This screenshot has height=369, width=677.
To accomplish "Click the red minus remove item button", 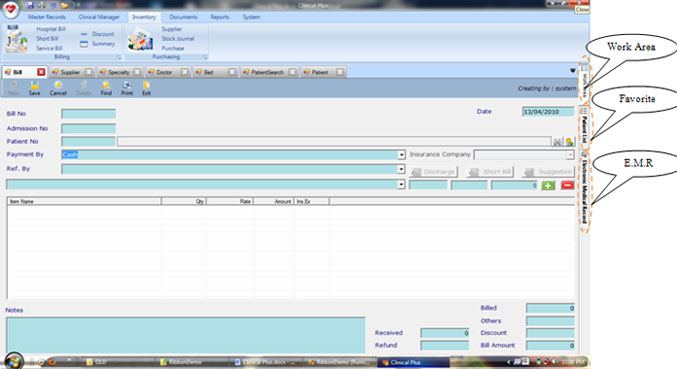I will click(567, 185).
